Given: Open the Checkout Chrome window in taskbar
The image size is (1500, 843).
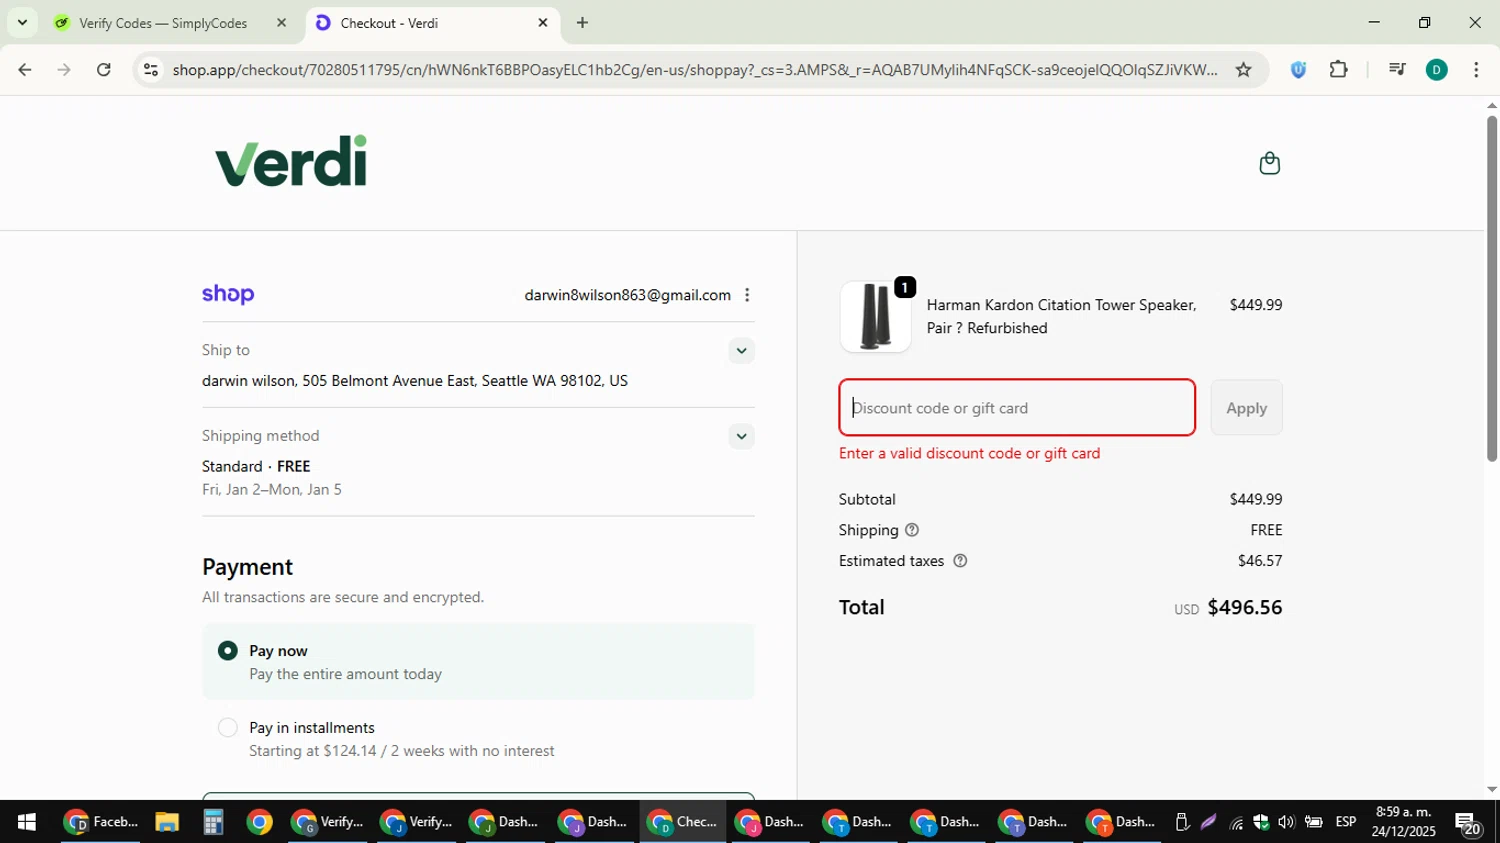Looking at the screenshot, I should [x=683, y=822].
